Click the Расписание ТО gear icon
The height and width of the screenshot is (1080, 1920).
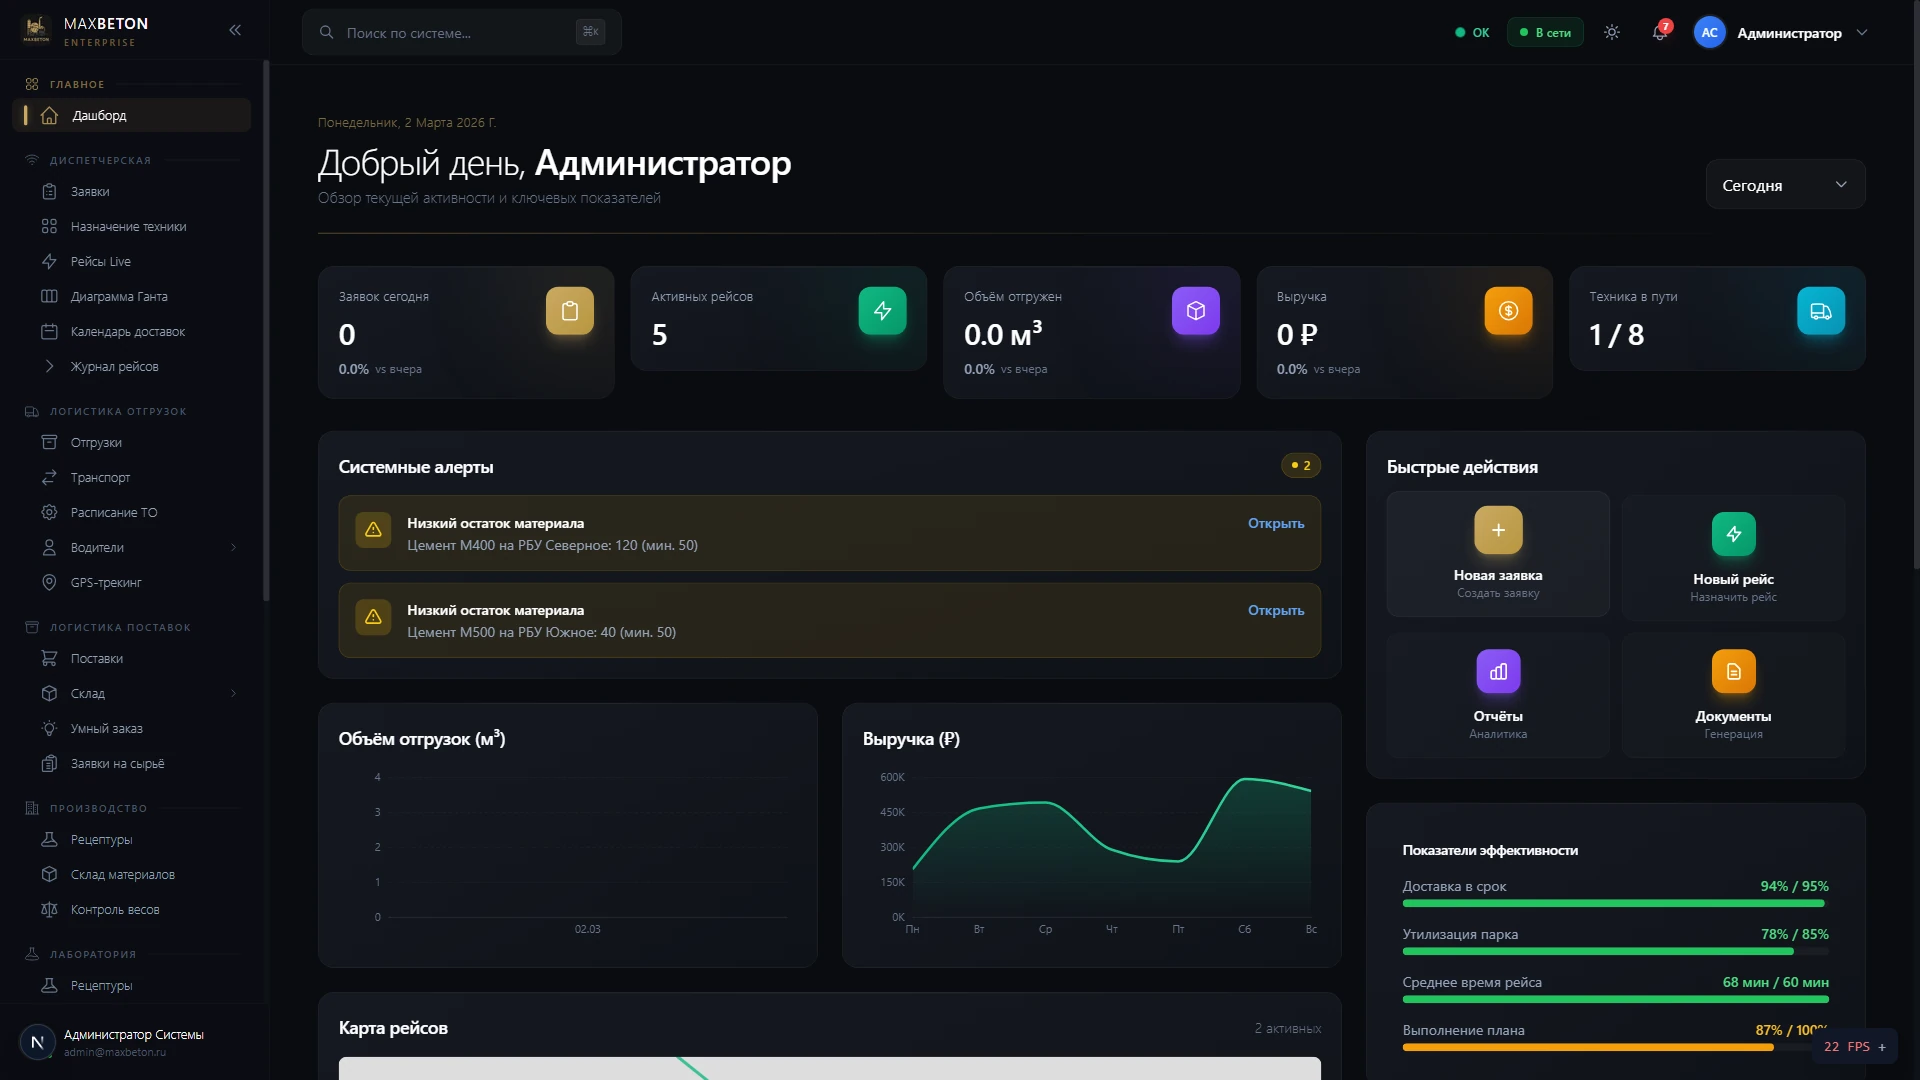click(49, 512)
